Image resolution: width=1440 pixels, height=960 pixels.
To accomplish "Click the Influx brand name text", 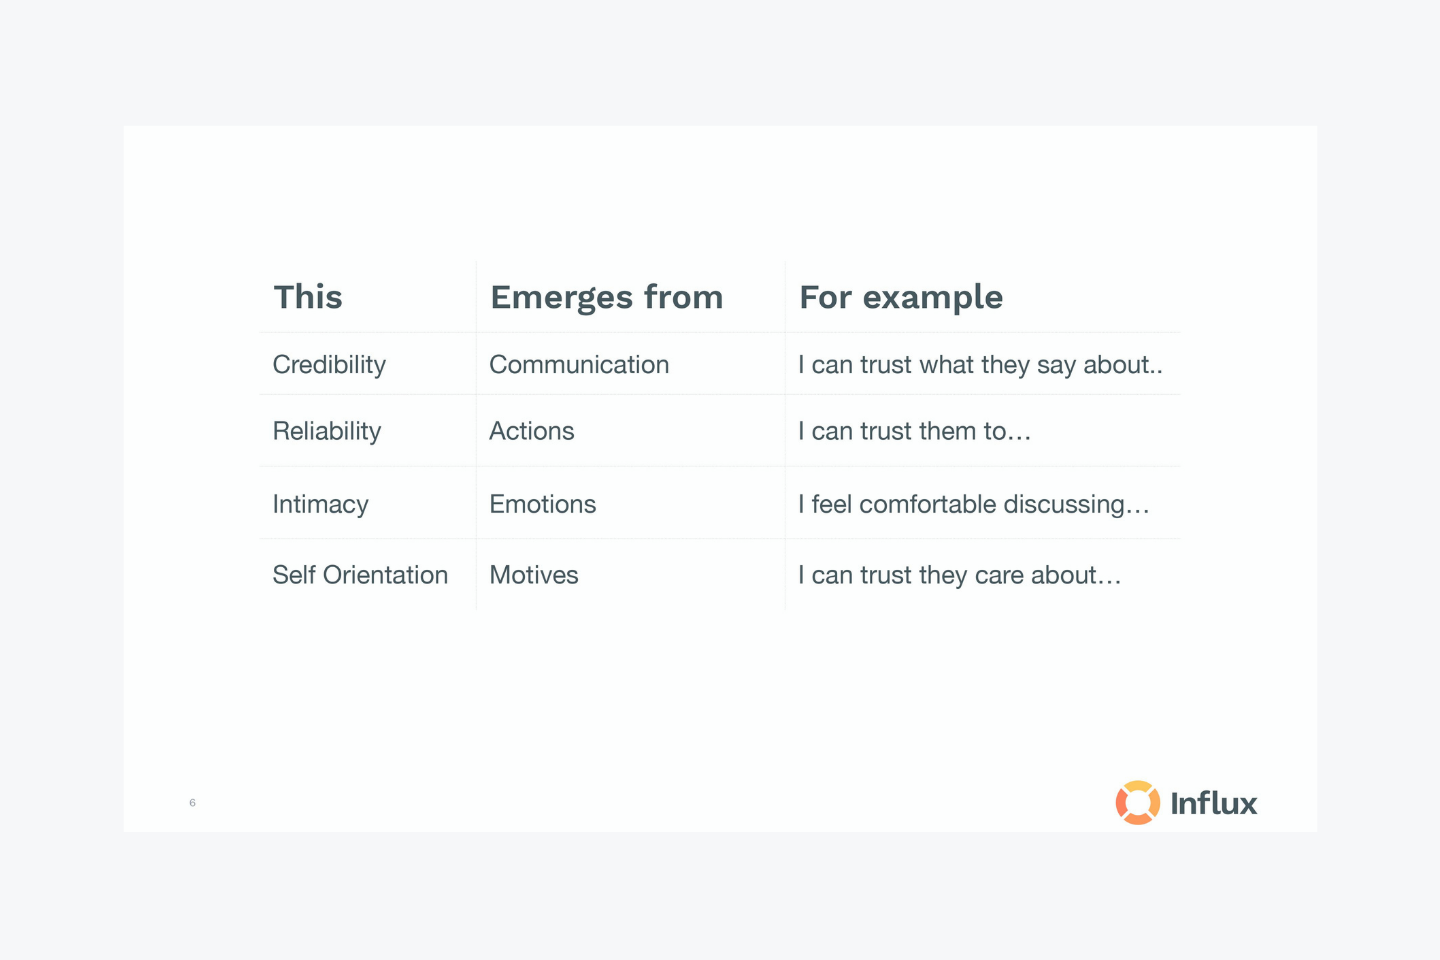I will (1214, 803).
